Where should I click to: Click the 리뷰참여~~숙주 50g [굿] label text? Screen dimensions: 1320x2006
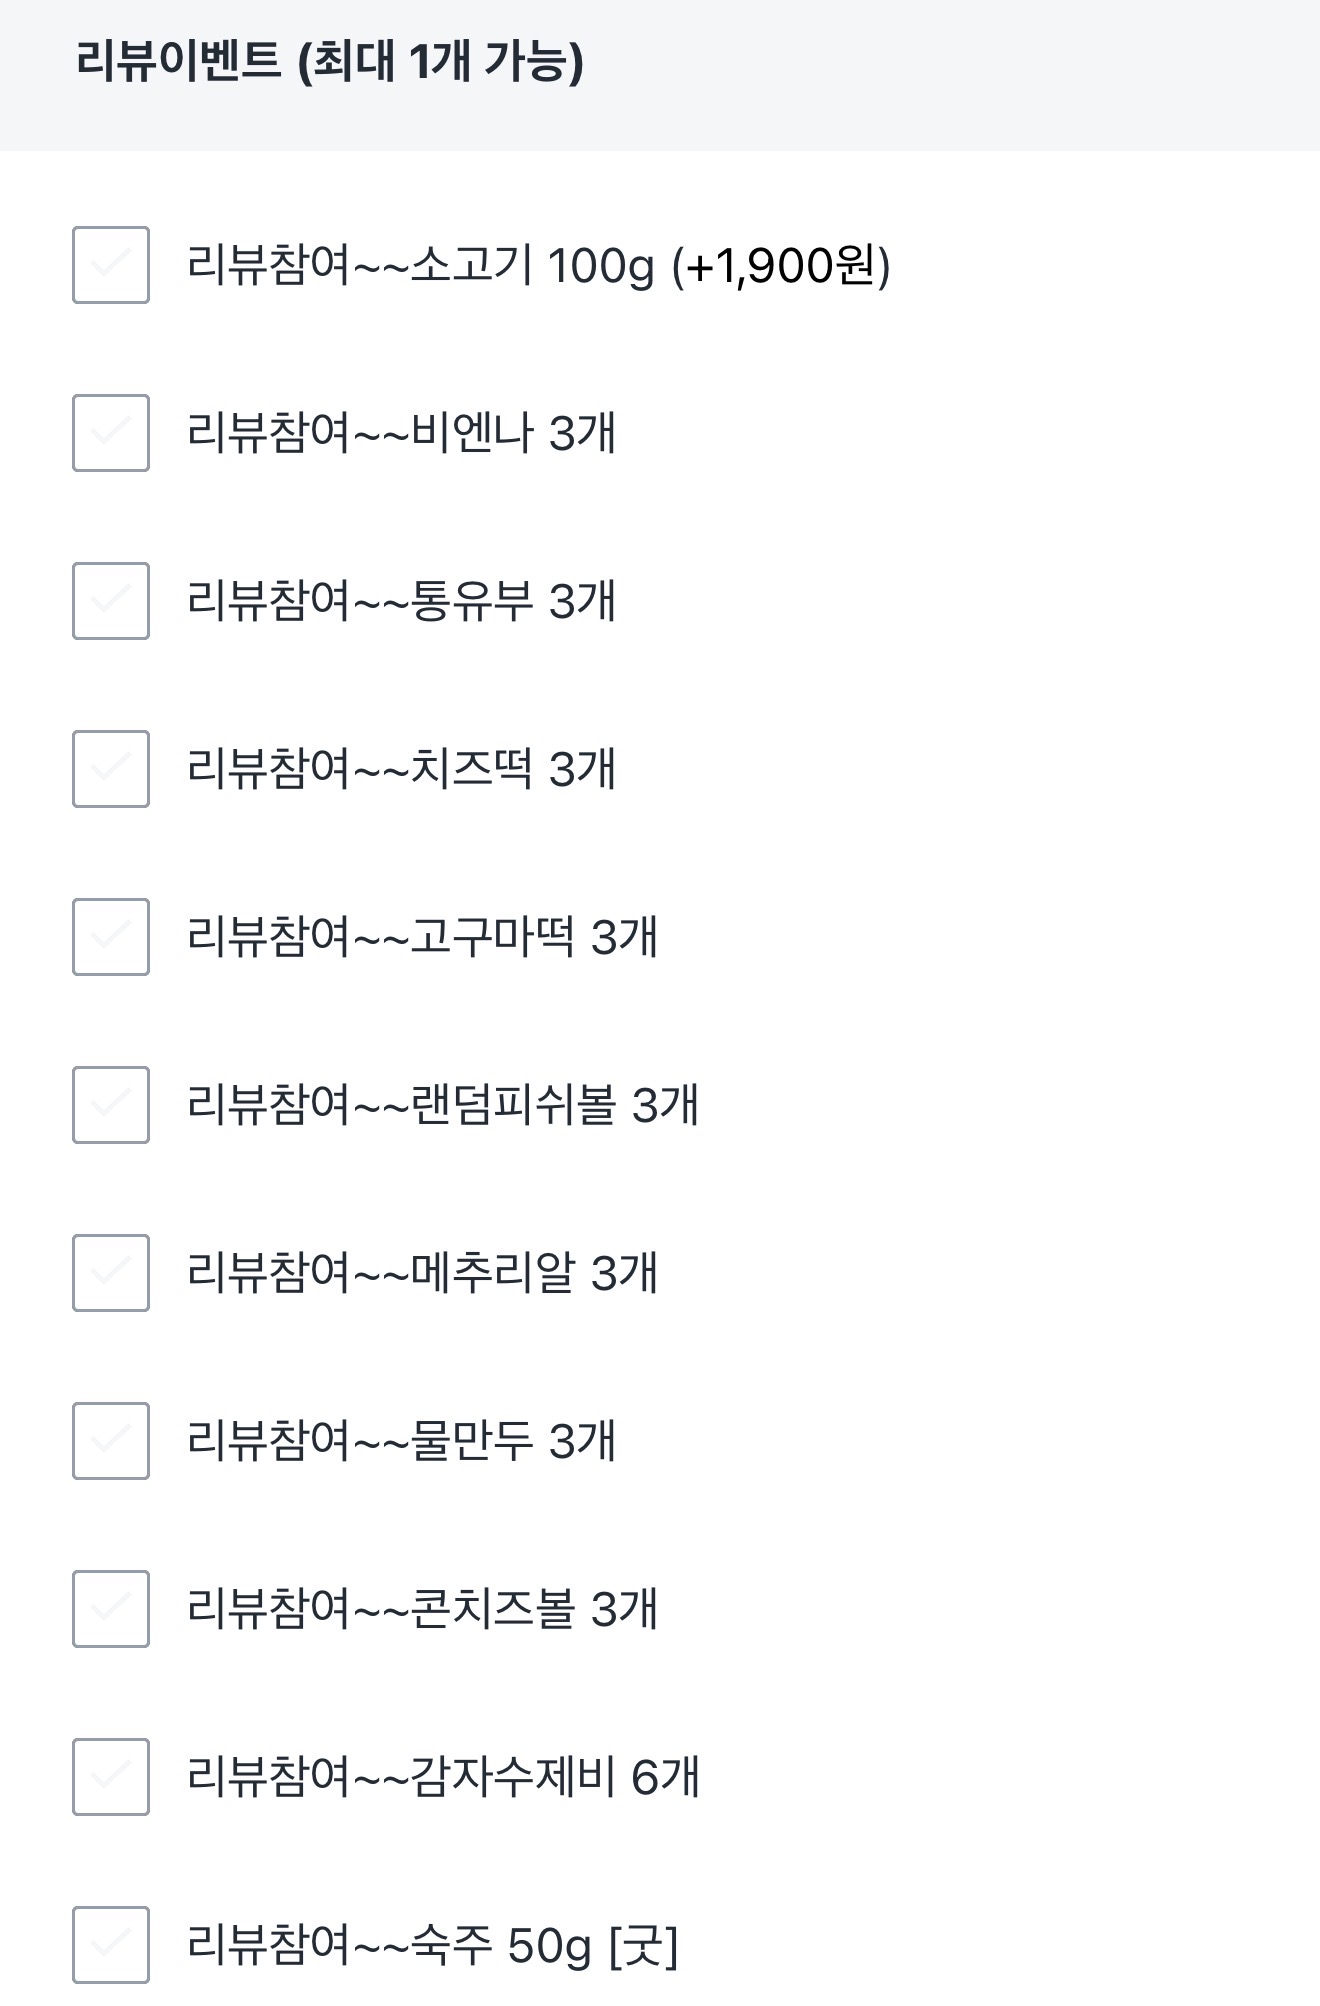[432, 1946]
